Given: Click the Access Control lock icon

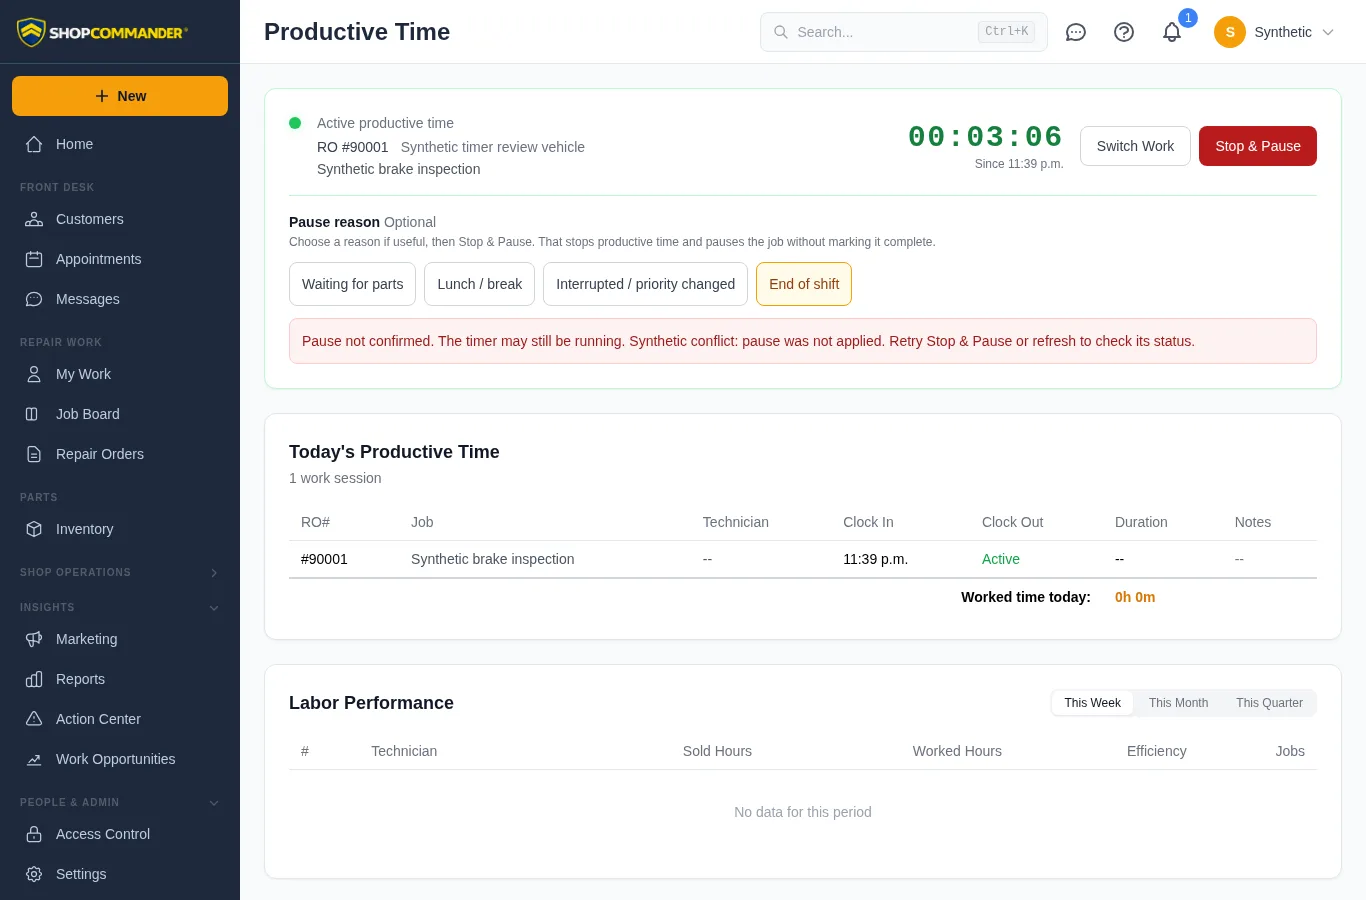Looking at the screenshot, I should point(34,834).
